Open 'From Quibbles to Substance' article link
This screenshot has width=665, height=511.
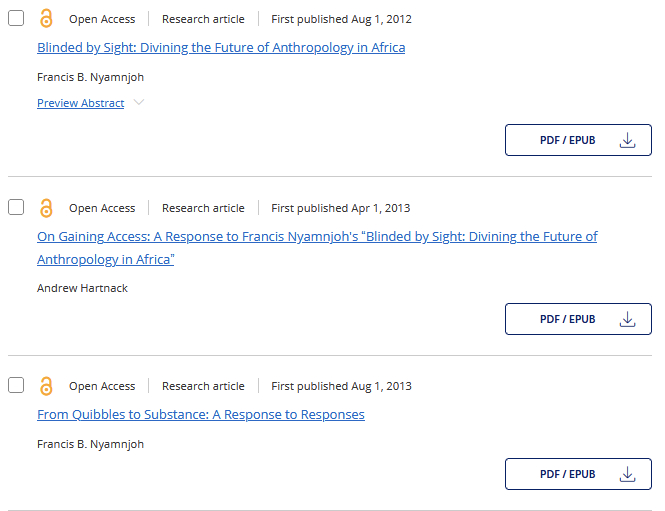[x=201, y=414]
